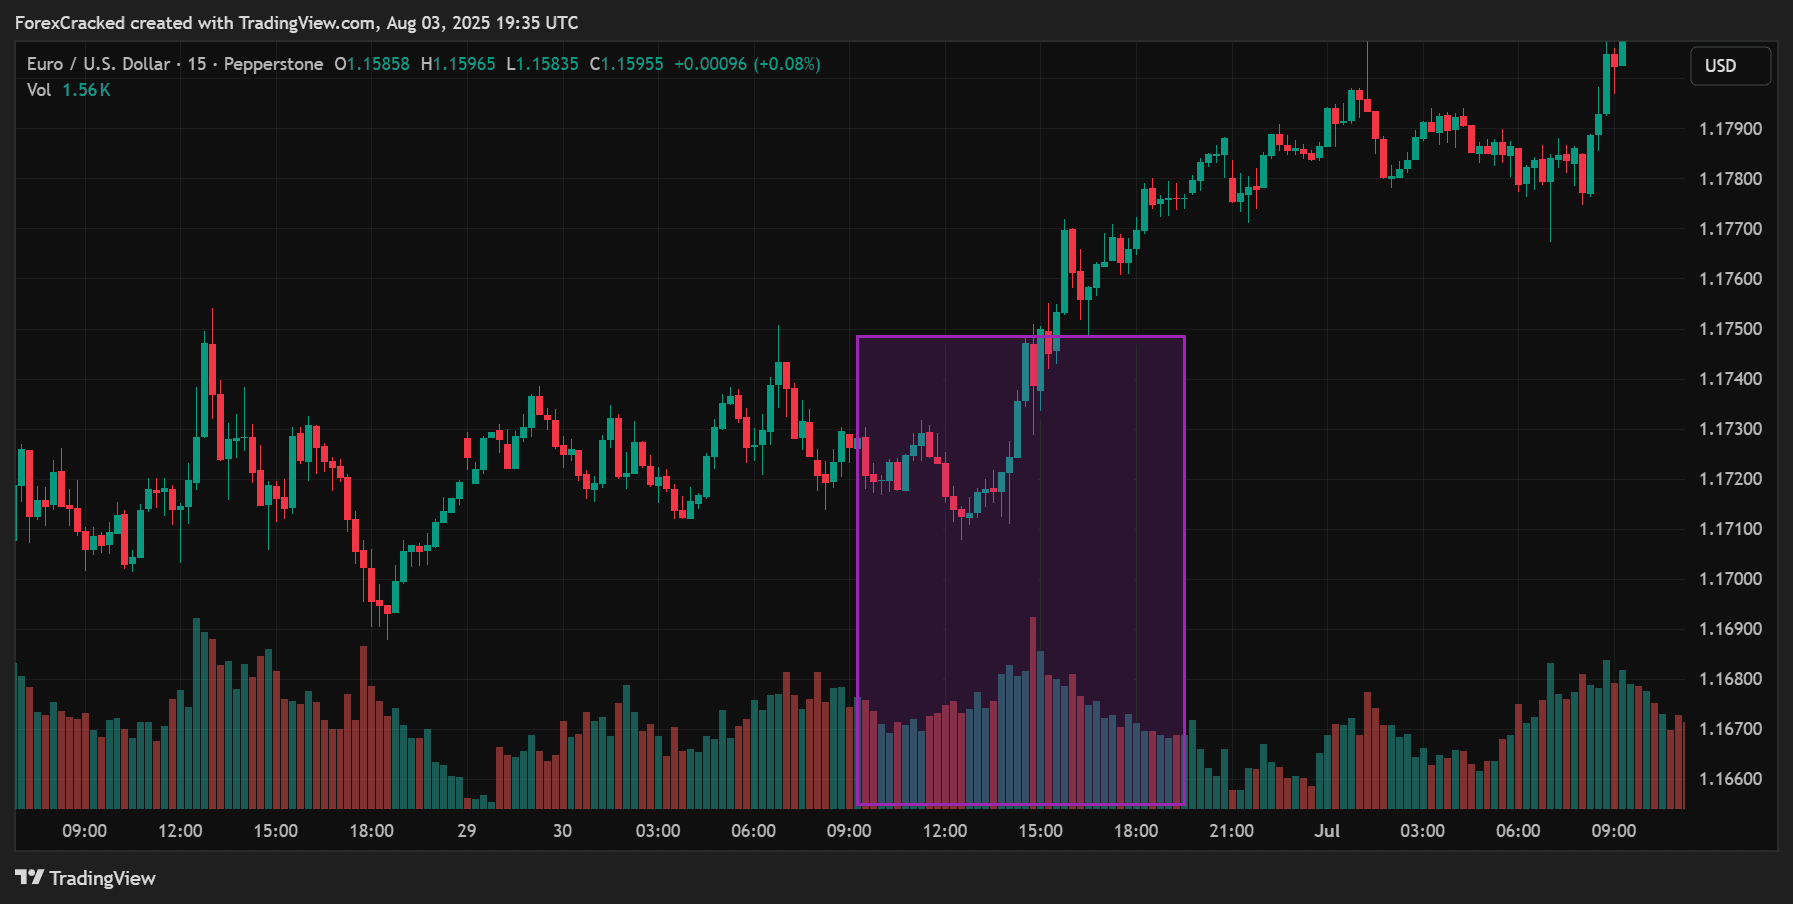This screenshot has height=904, width=1793.
Task: Select the 1.17500 price axis label
Action: [1730, 329]
